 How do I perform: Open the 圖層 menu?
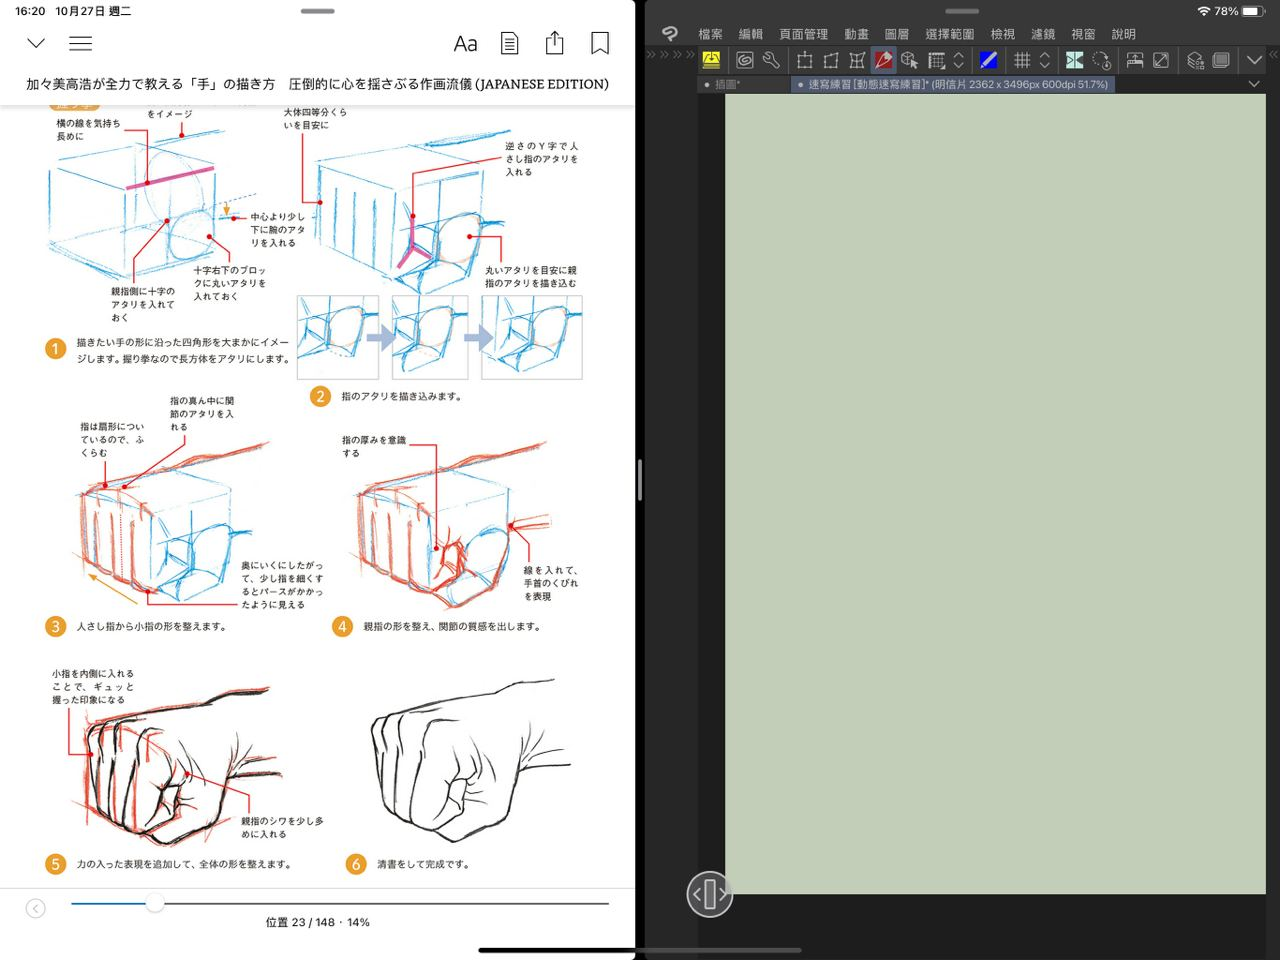tap(896, 34)
